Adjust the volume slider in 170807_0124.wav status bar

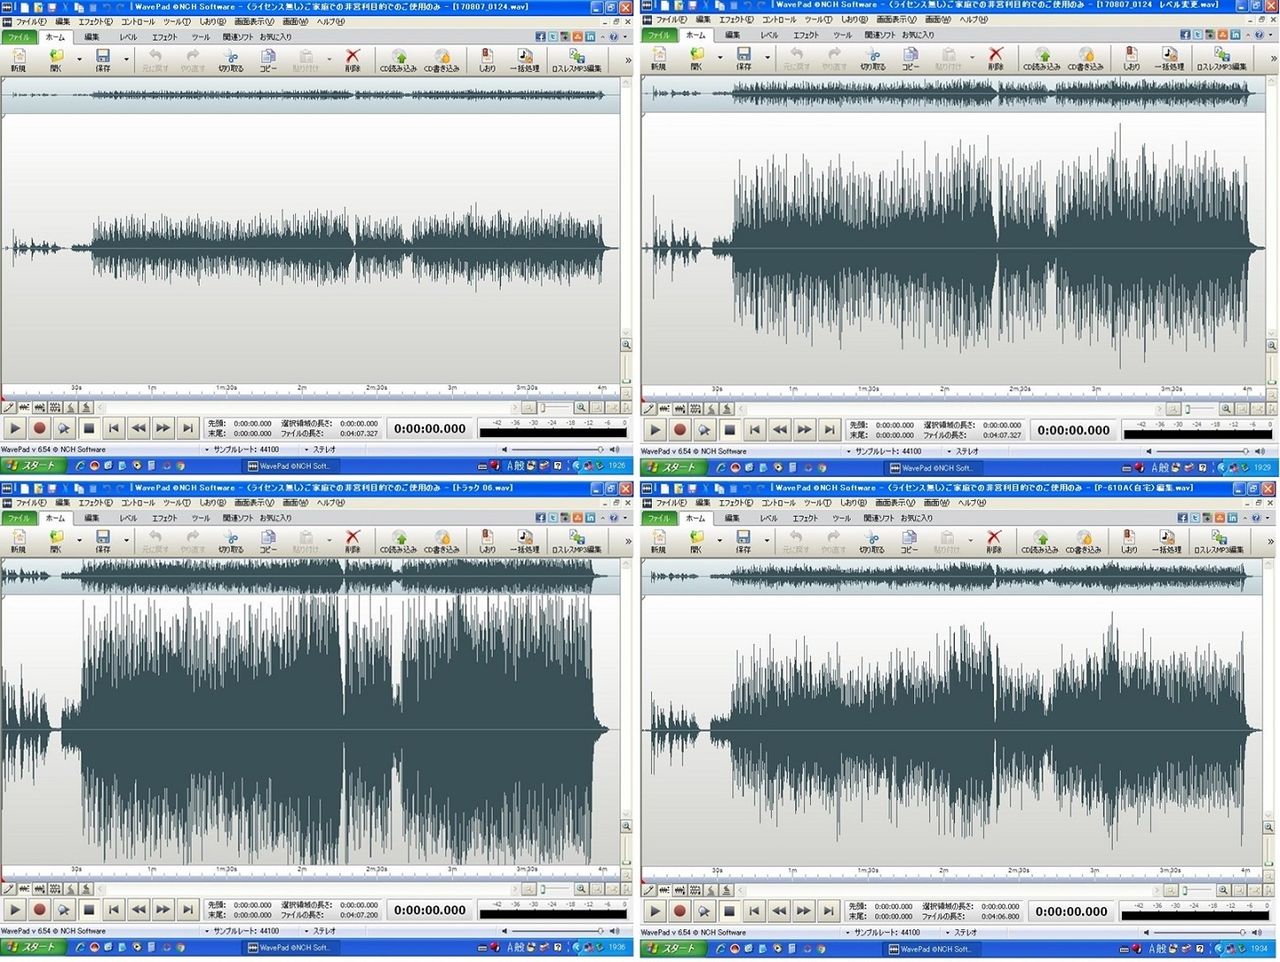pyautogui.click(x=558, y=450)
